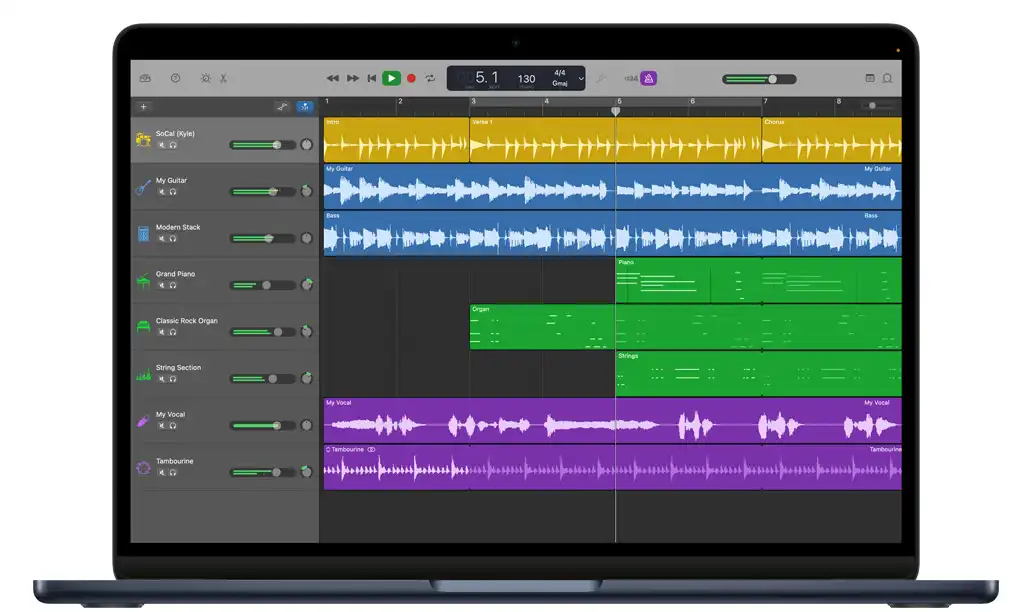Open the Loop Browser icon
This screenshot has height=612, width=1014.
click(x=888, y=78)
